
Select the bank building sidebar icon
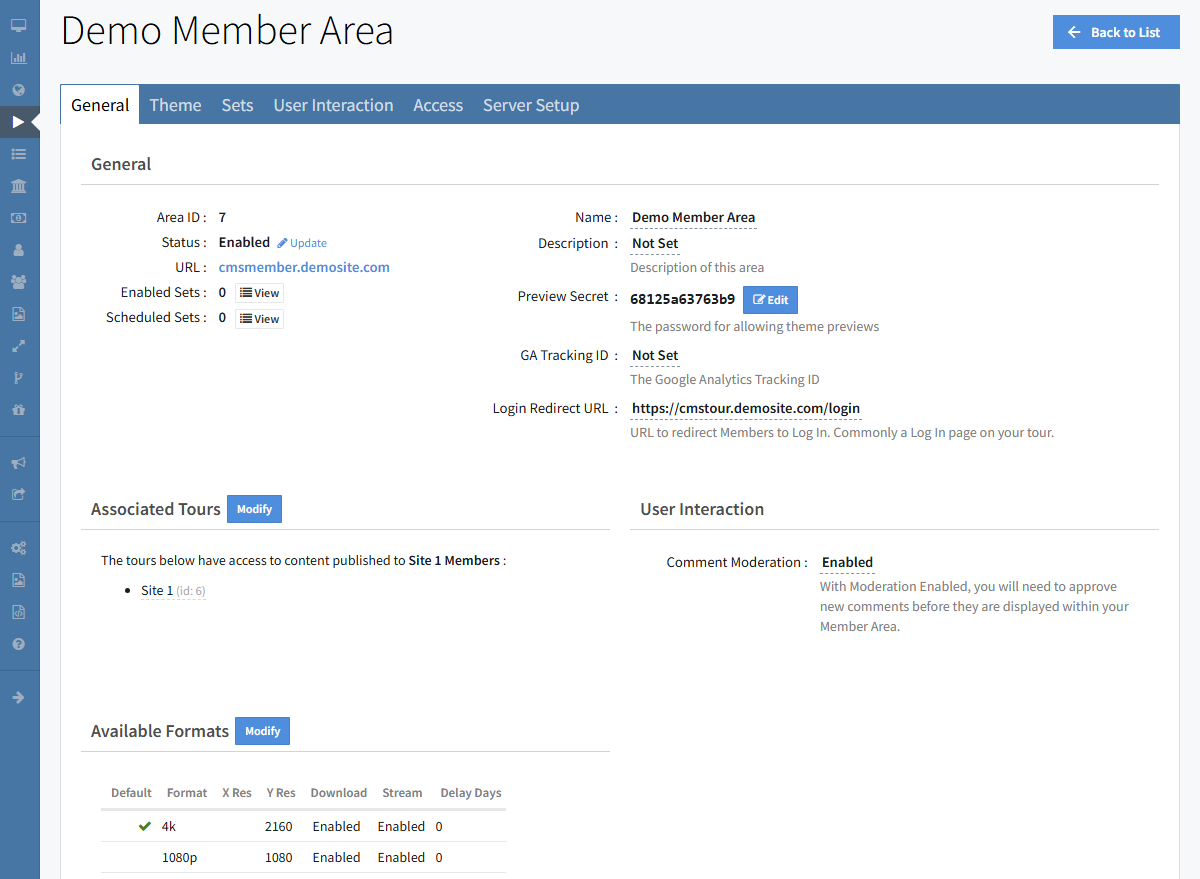coord(18,186)
